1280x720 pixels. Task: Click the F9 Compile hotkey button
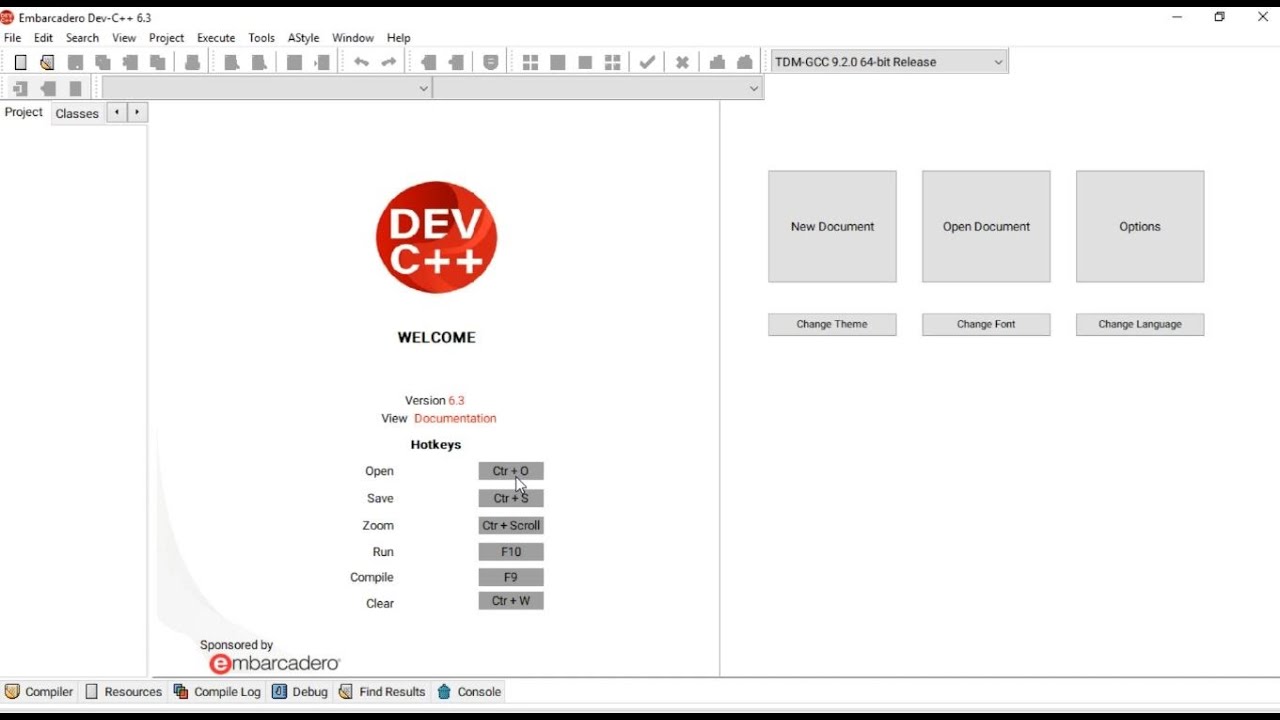511,577
